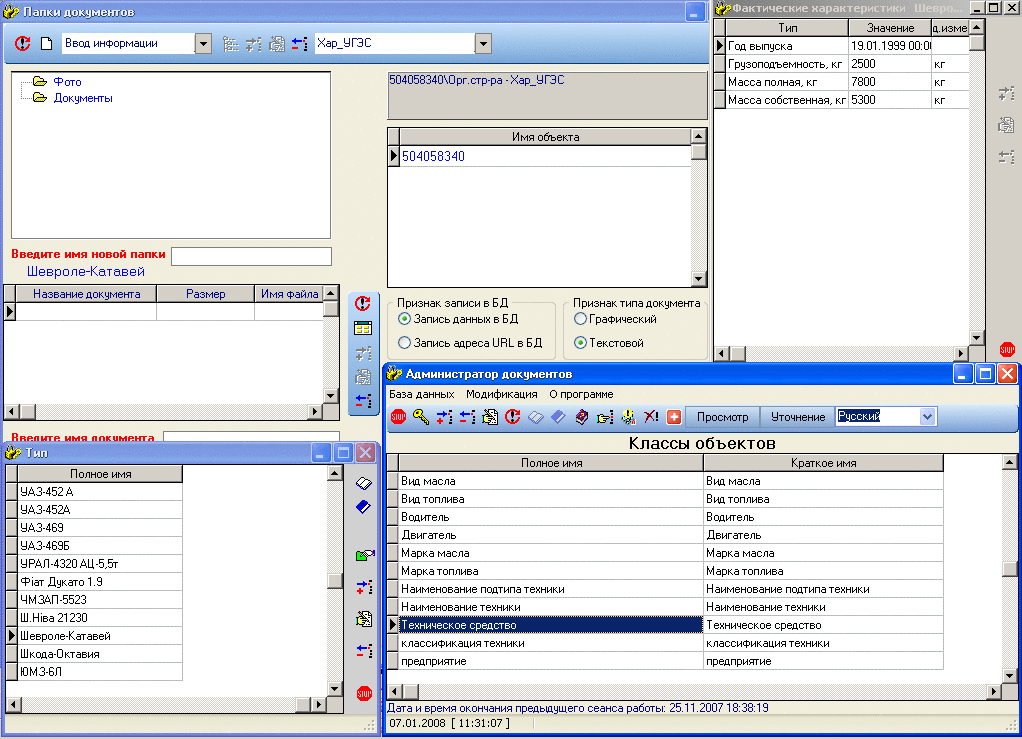Choose 'Запись данных в БД' radio button
Image resolution: width=1022 pixels, height=739 pixels.
[404, 319]
